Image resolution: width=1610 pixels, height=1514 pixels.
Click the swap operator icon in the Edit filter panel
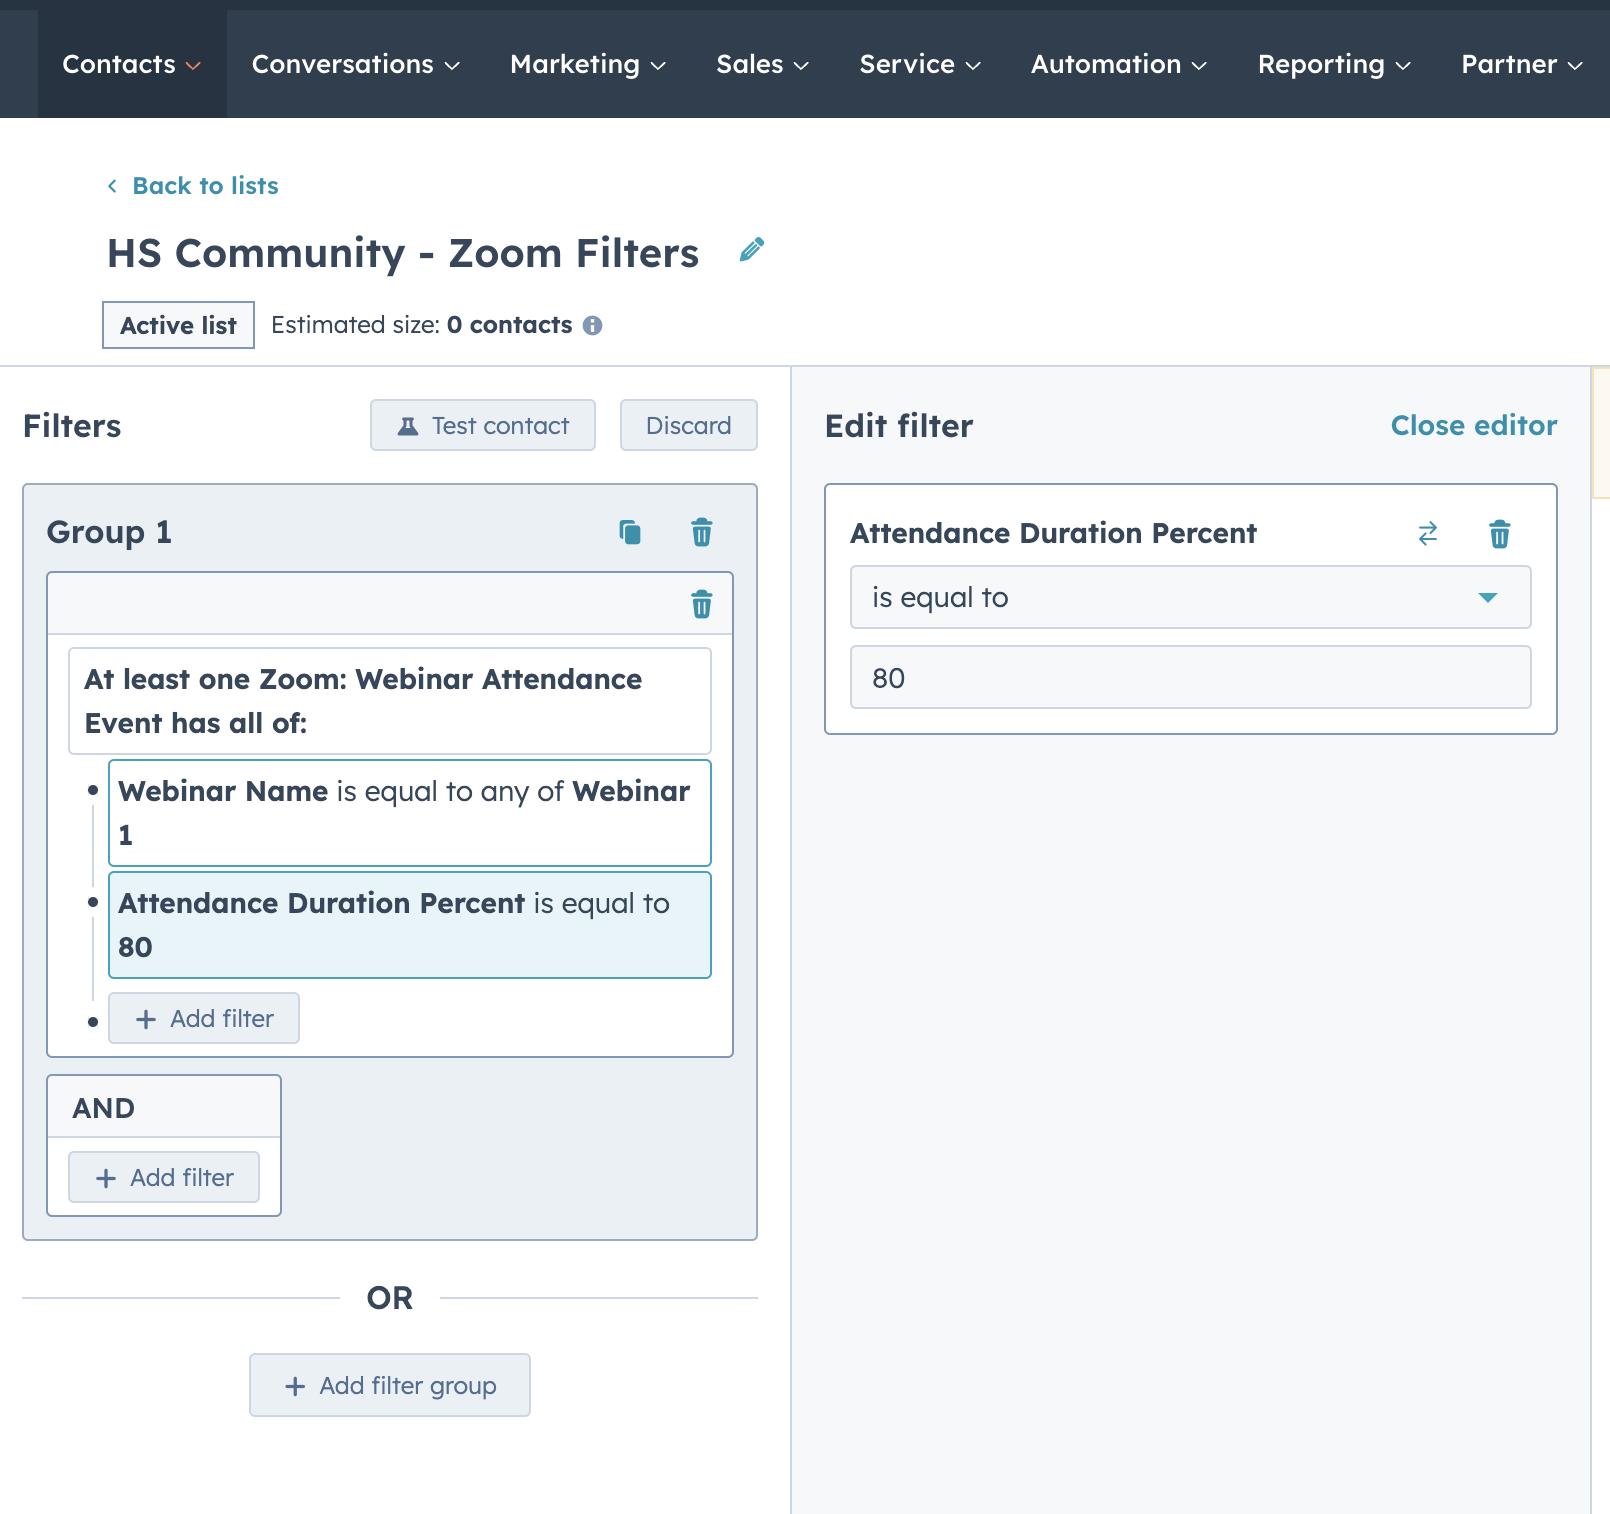tap(1428, 534)
